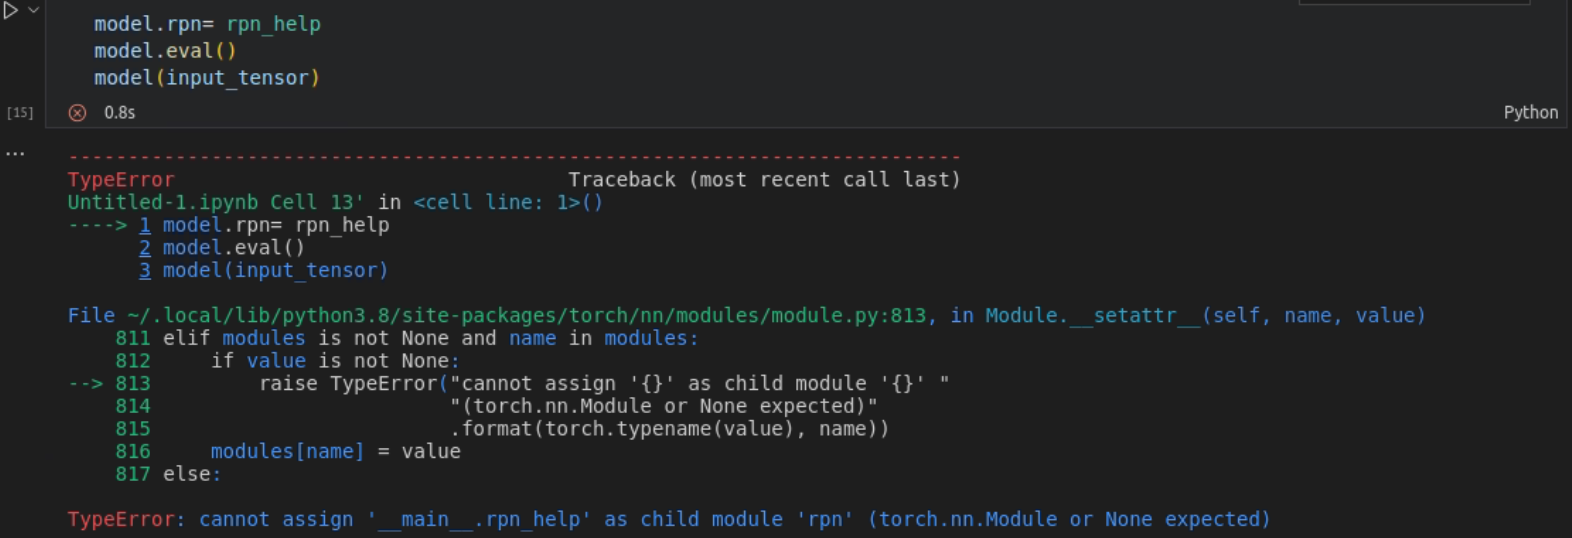
Task: Open traceback link to line 2
Action: [x=145, y=248]
